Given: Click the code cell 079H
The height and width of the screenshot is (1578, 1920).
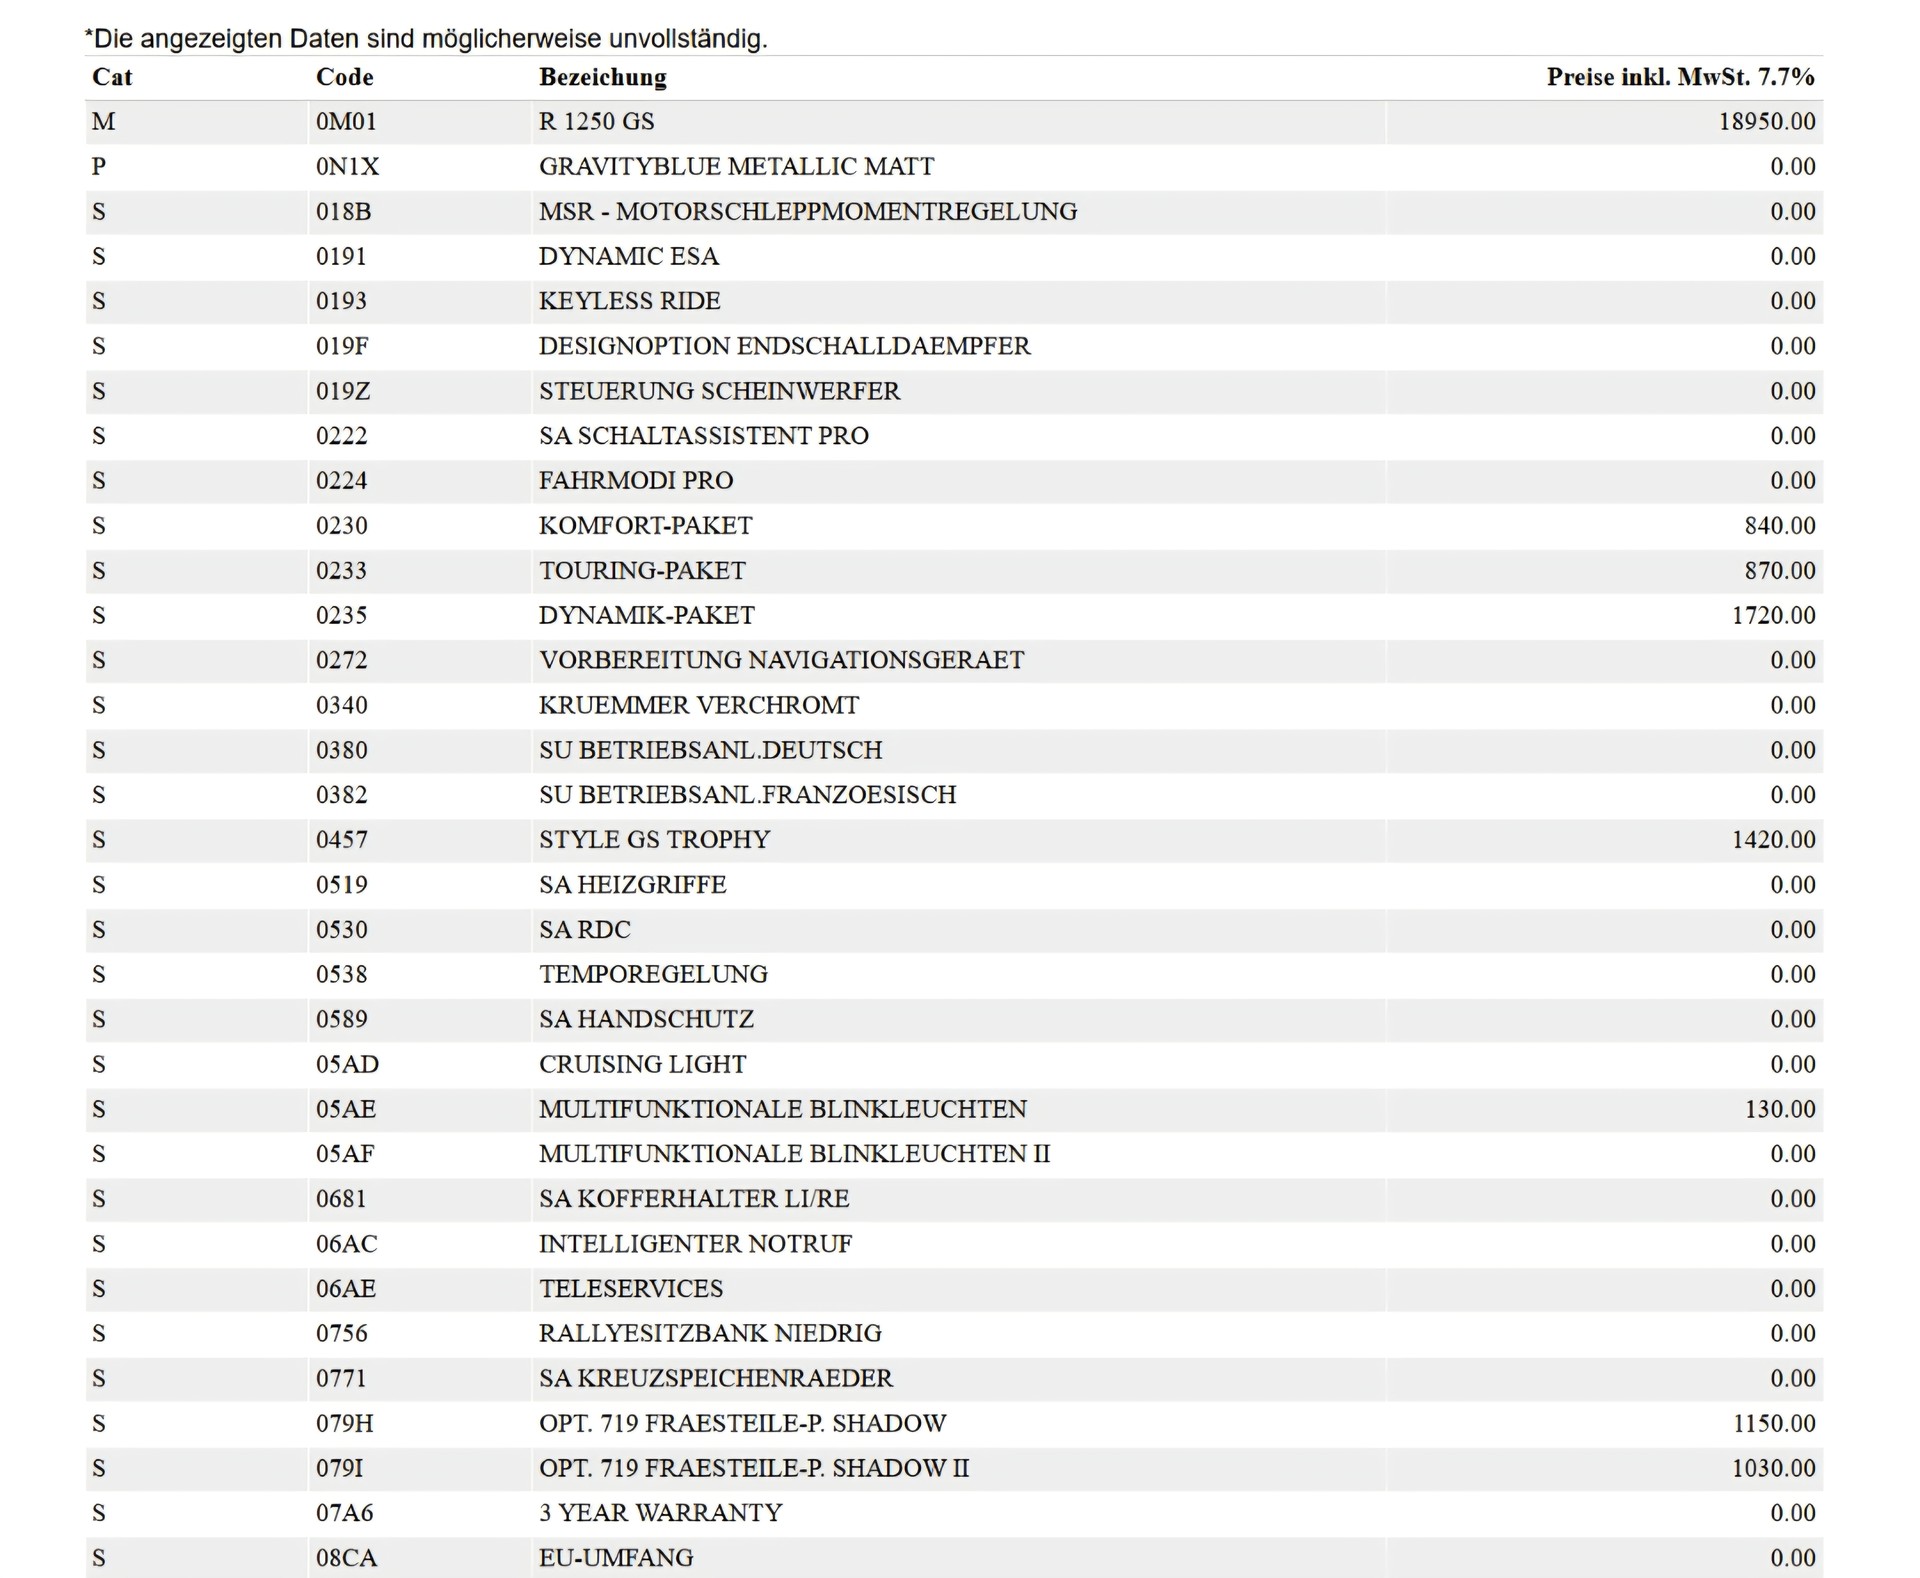Looking at the screenshot, I should pos(345,1423).
